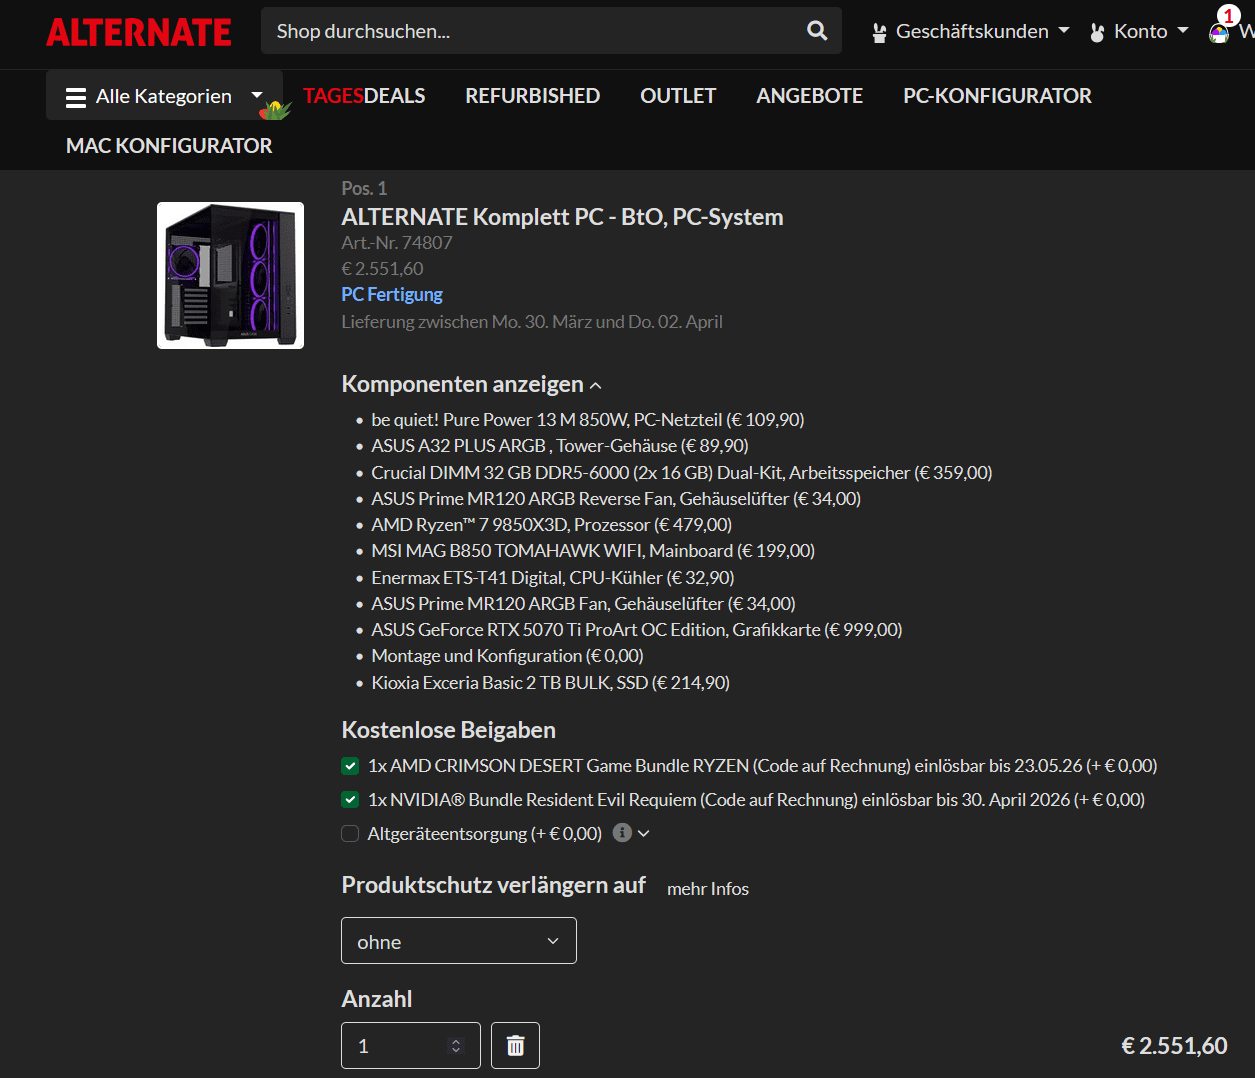Remove item with the trash icon
This screenshot has height=1078, width=1255.
[515, 1046]
